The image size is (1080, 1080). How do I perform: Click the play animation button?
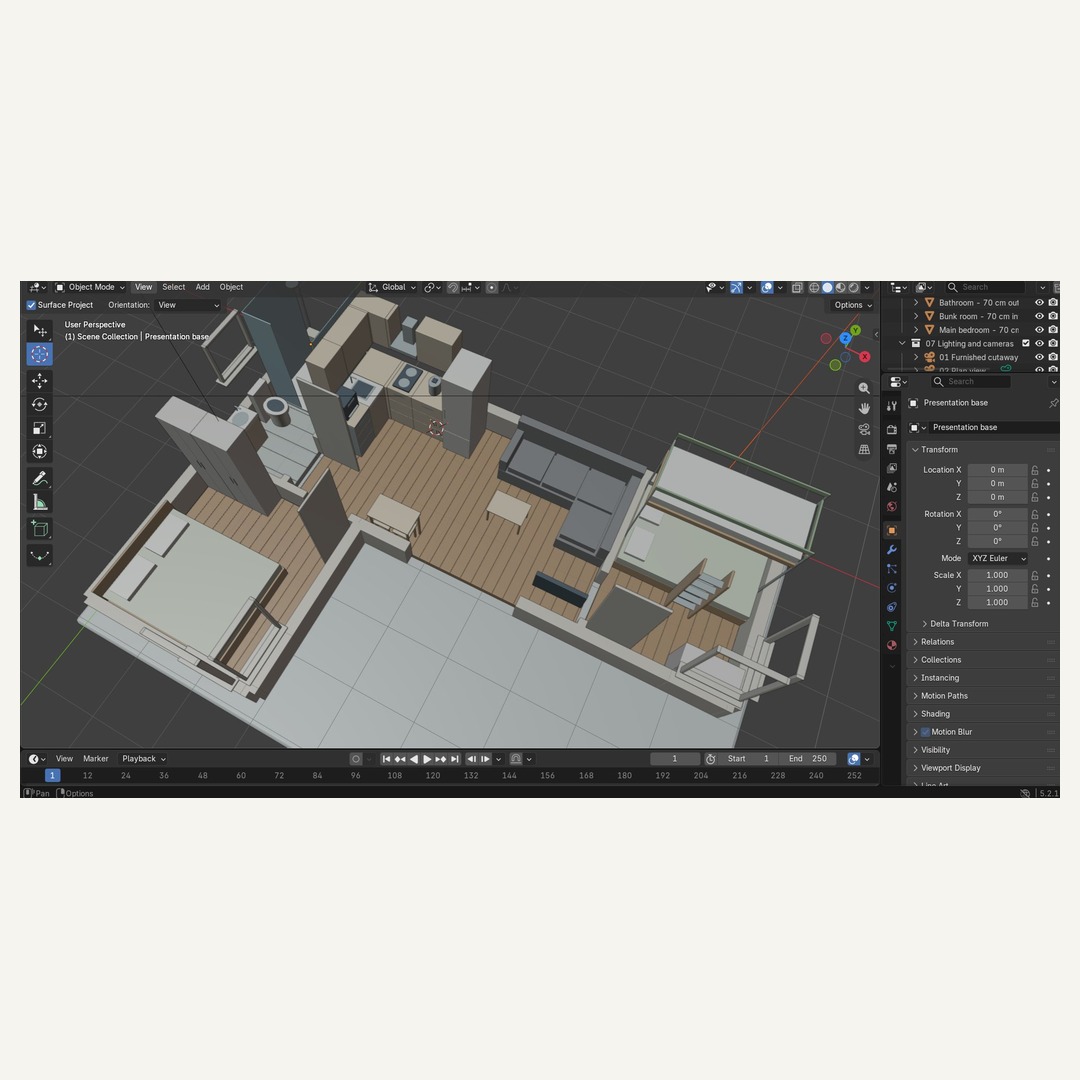point(427,759)
